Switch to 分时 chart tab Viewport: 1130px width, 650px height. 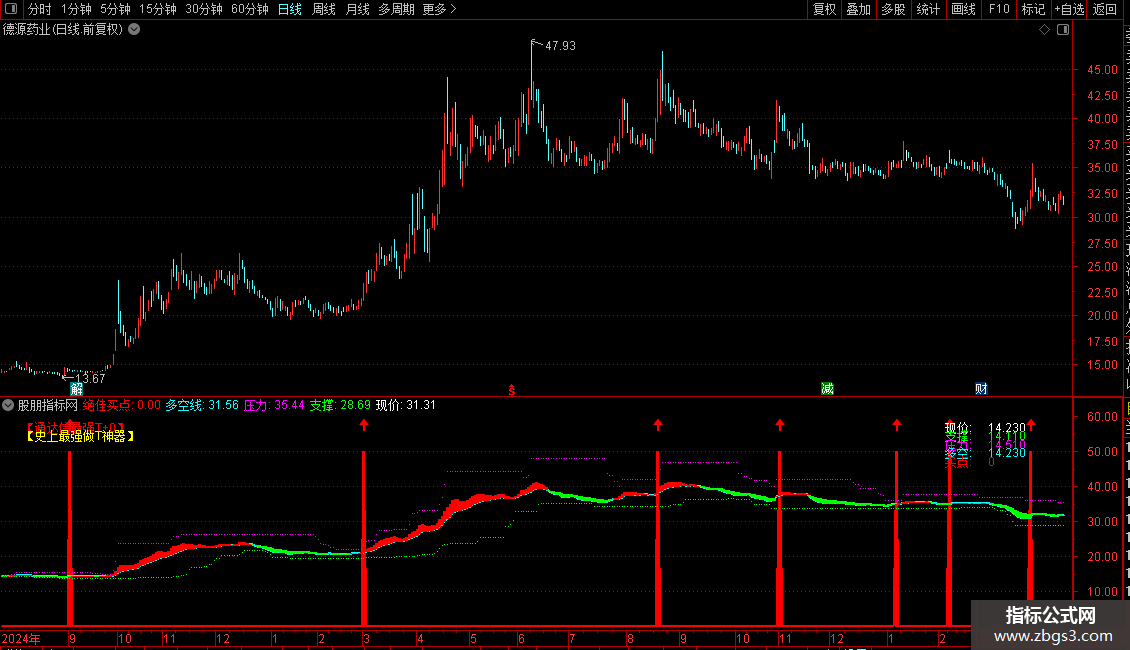(40, 9)
